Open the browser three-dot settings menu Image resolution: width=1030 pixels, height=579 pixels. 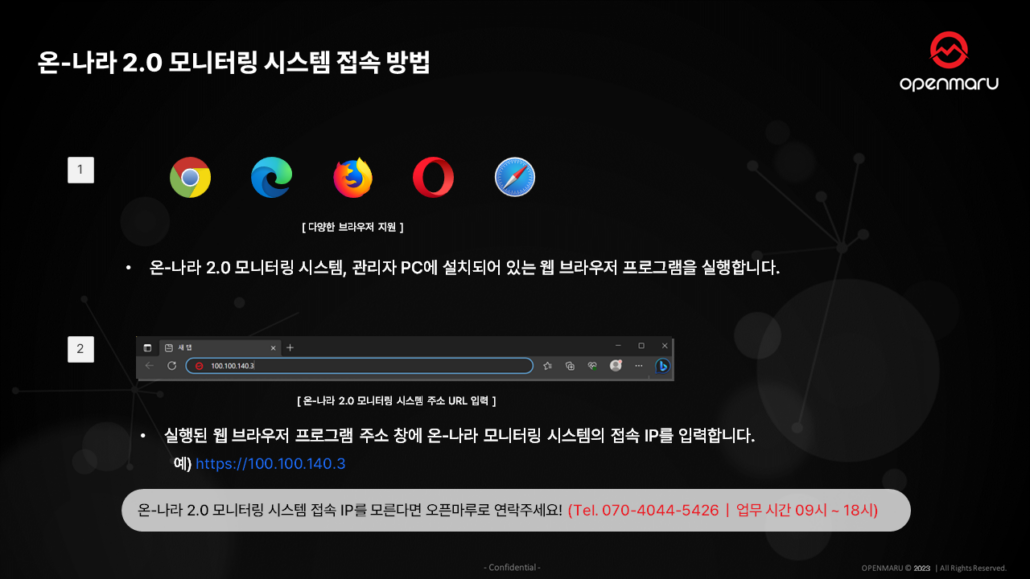pyautogui.click(x=638, y=366)
